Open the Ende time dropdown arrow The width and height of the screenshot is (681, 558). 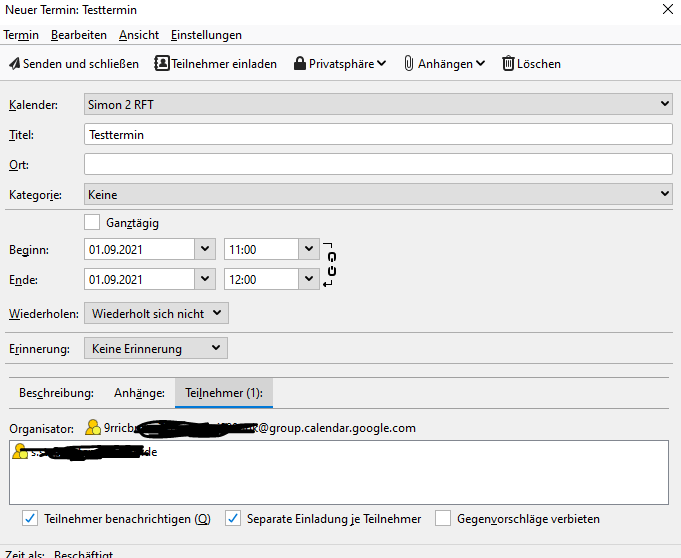(309, 279)
